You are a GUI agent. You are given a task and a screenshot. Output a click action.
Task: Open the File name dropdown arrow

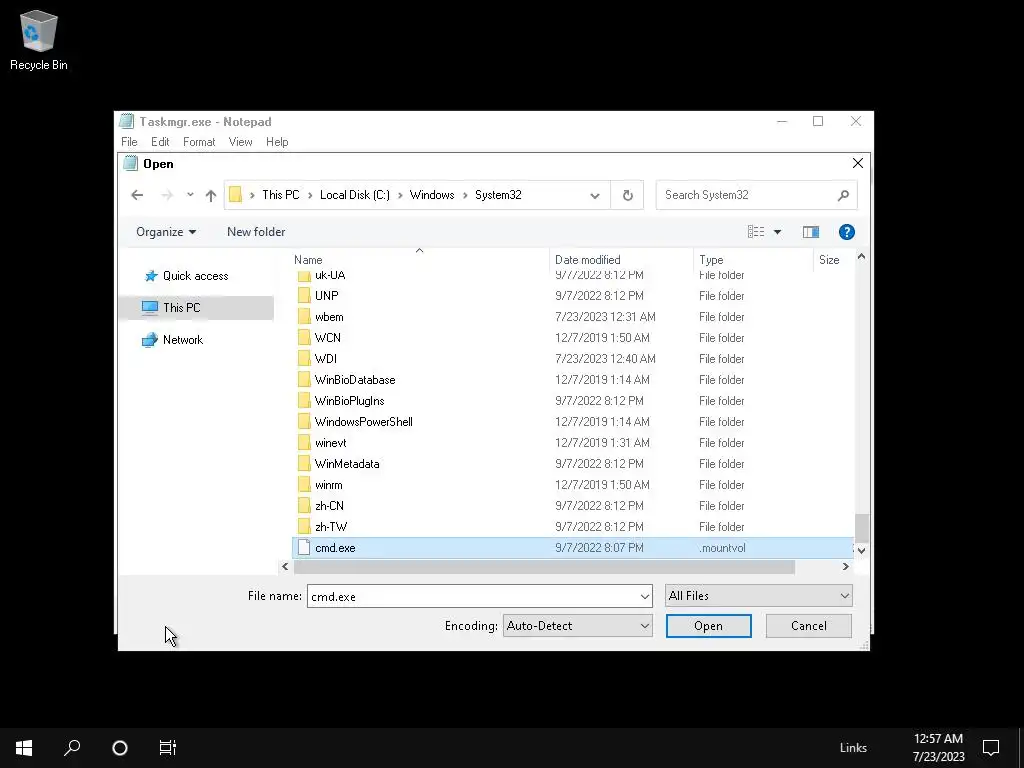pos(644,596)
